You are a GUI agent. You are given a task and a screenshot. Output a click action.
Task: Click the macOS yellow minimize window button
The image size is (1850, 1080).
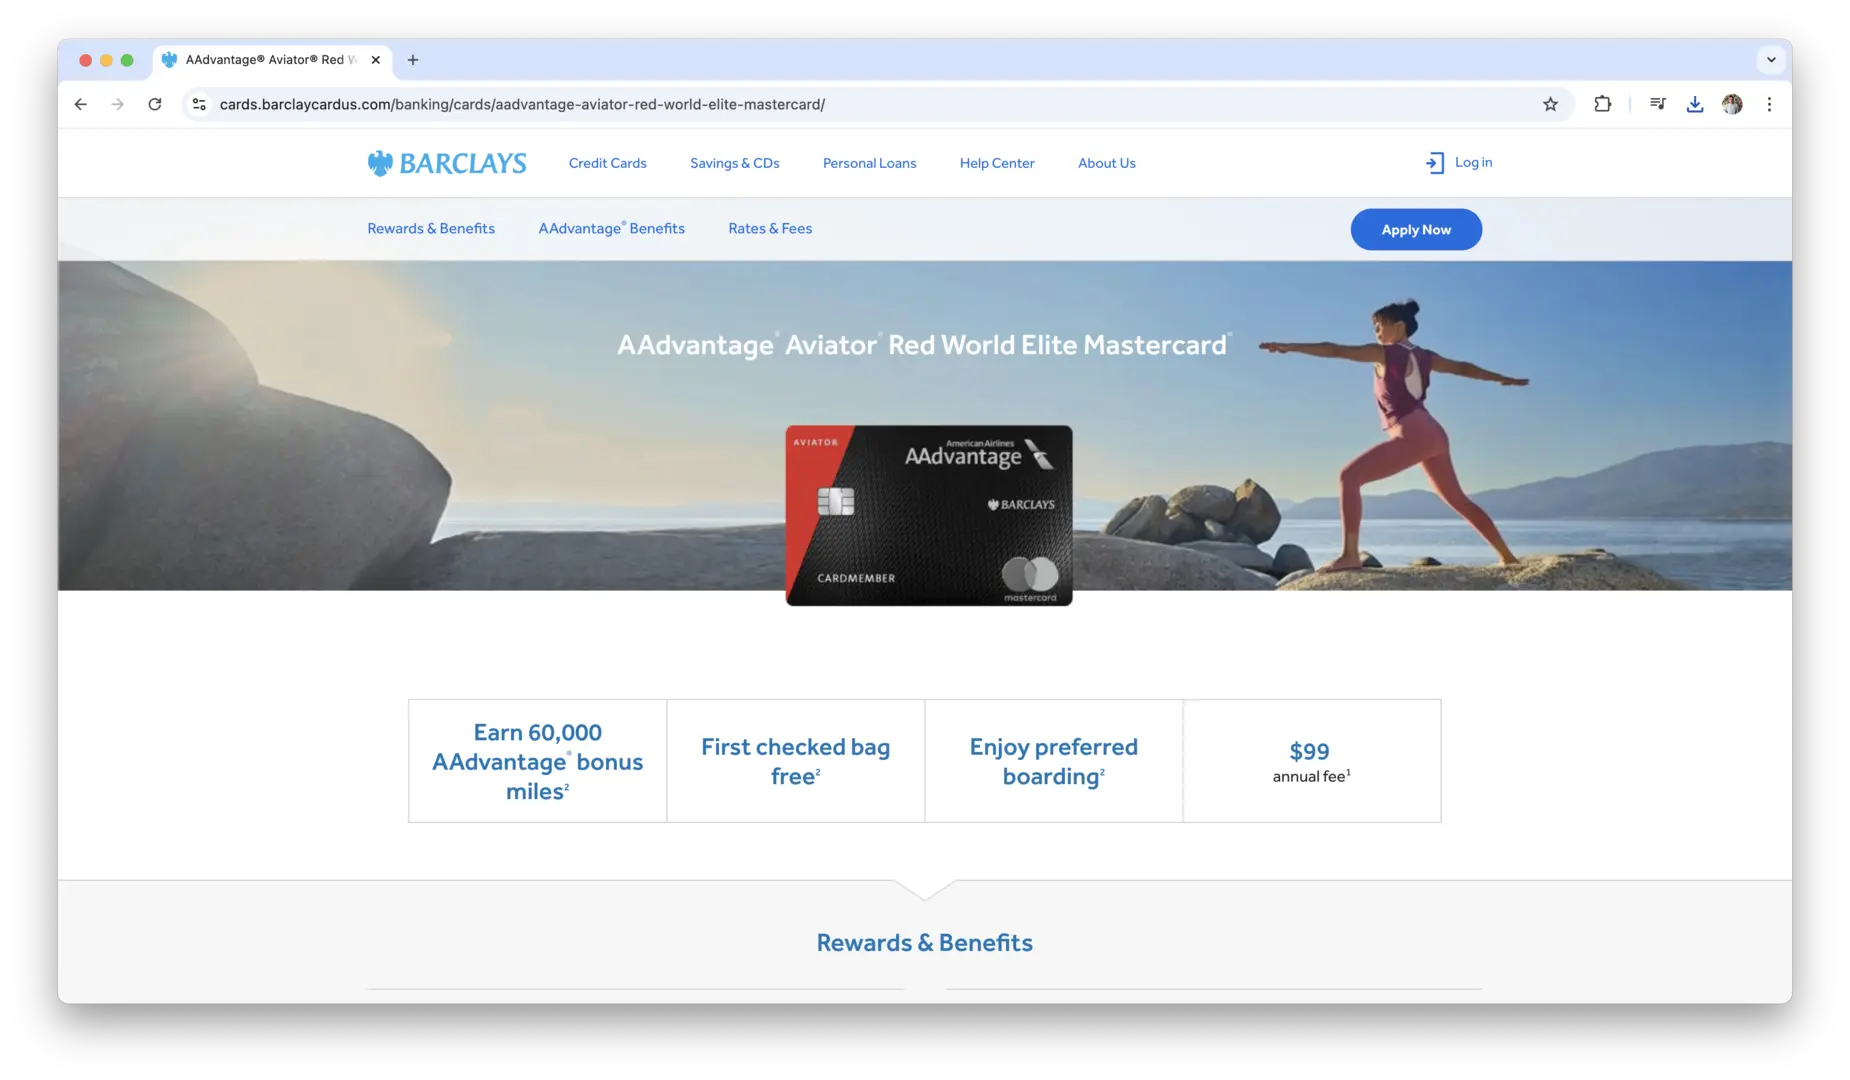coord(106,60)
